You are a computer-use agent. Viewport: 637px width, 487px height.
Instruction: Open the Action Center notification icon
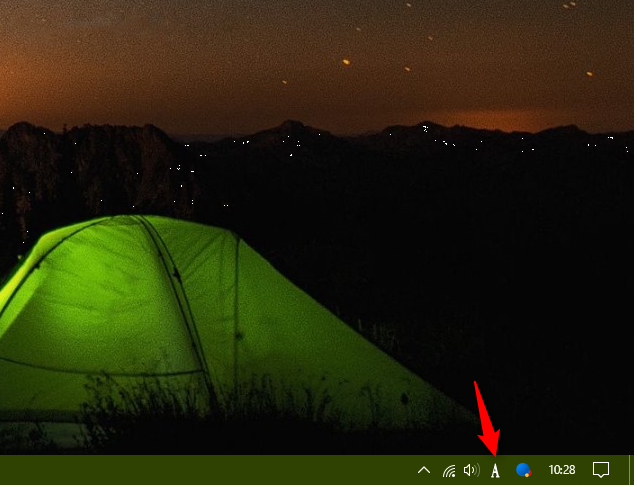[x=600, y=470]
